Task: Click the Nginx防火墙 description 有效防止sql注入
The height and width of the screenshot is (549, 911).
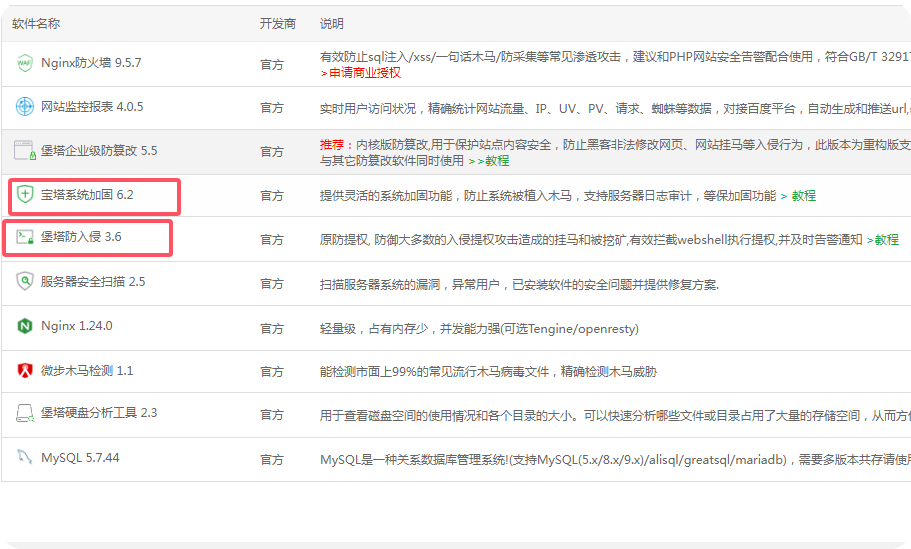Action: click(x=615, y=57)
